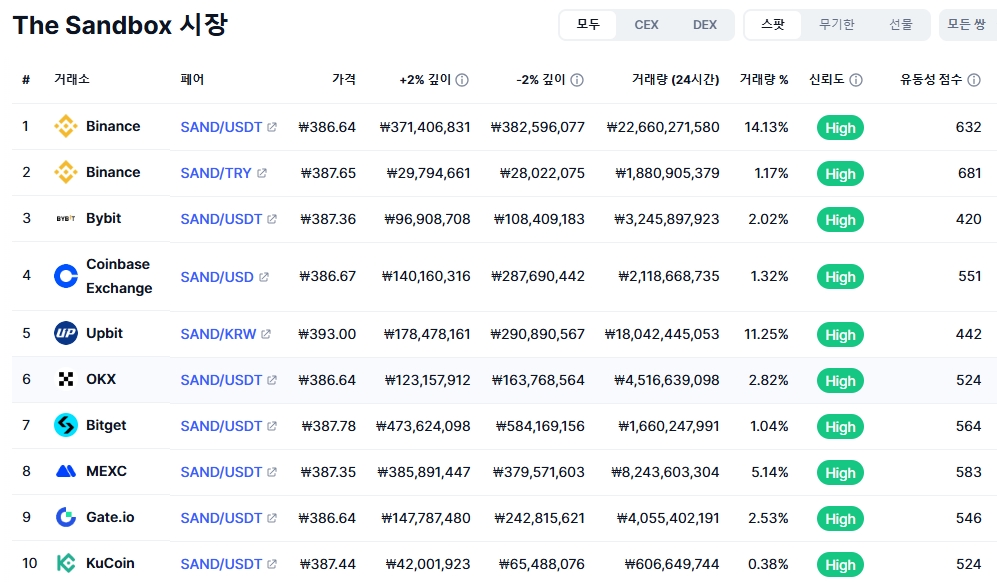Image resolution: width=997 pixels, height=582 pixels.
Task: Select the 스팟 market tab
Action: (773, 25)
